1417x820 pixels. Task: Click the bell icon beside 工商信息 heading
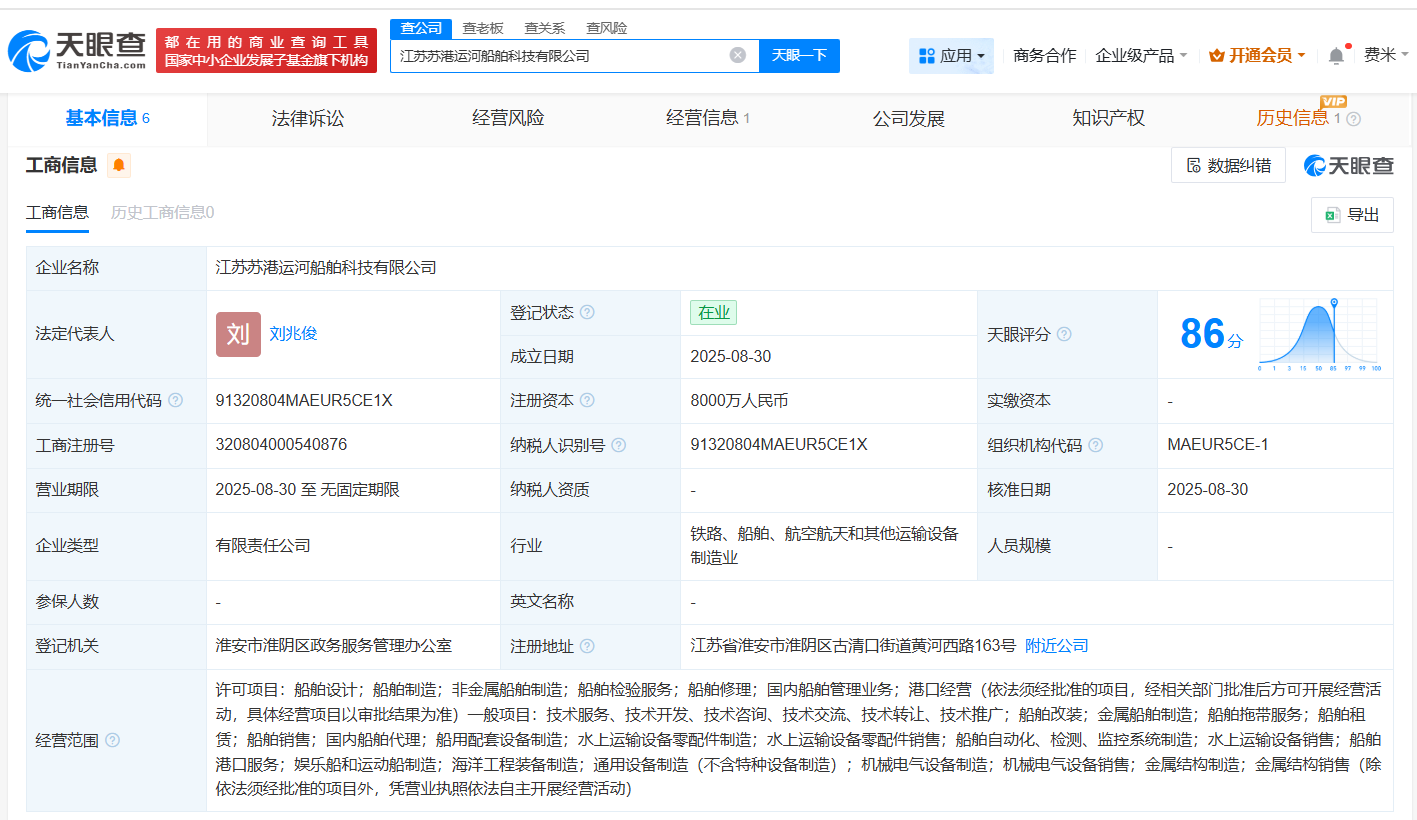119,165
